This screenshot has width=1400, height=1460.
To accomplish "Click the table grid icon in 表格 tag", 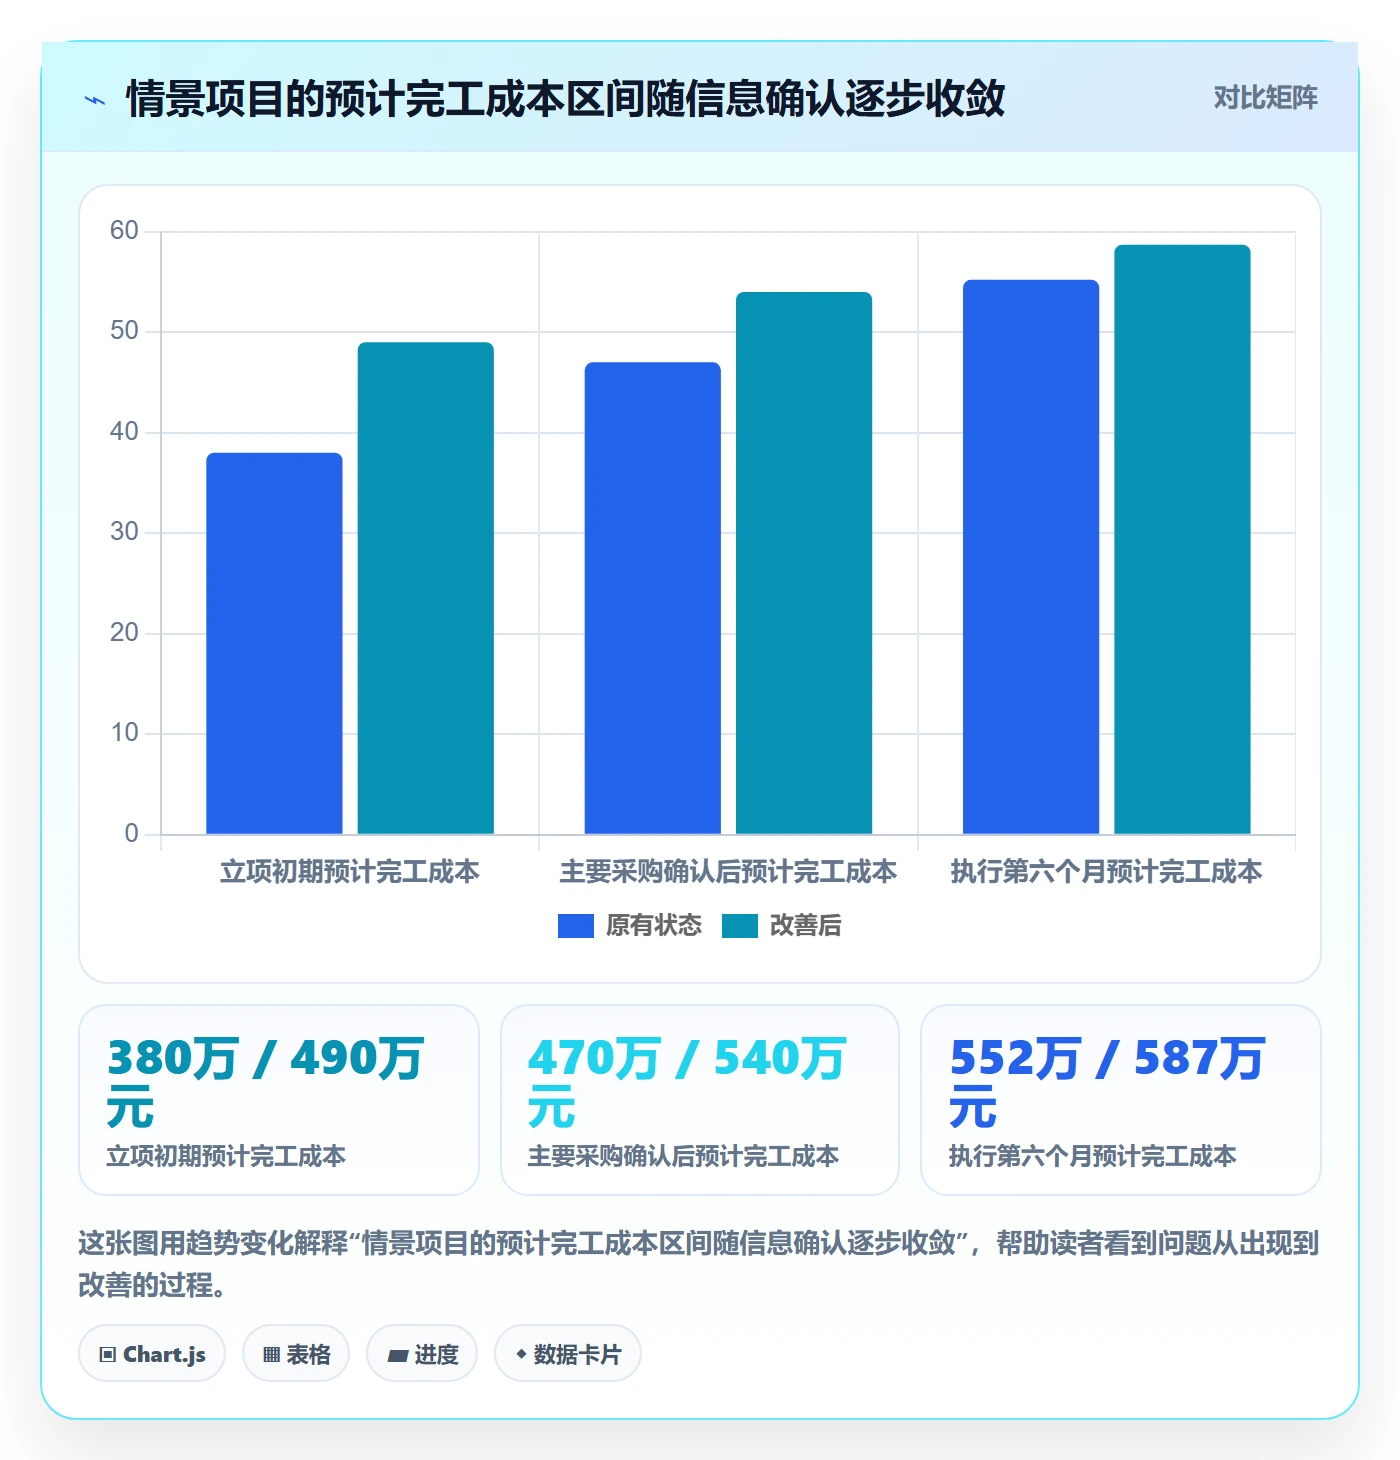I will [271, 1355].
